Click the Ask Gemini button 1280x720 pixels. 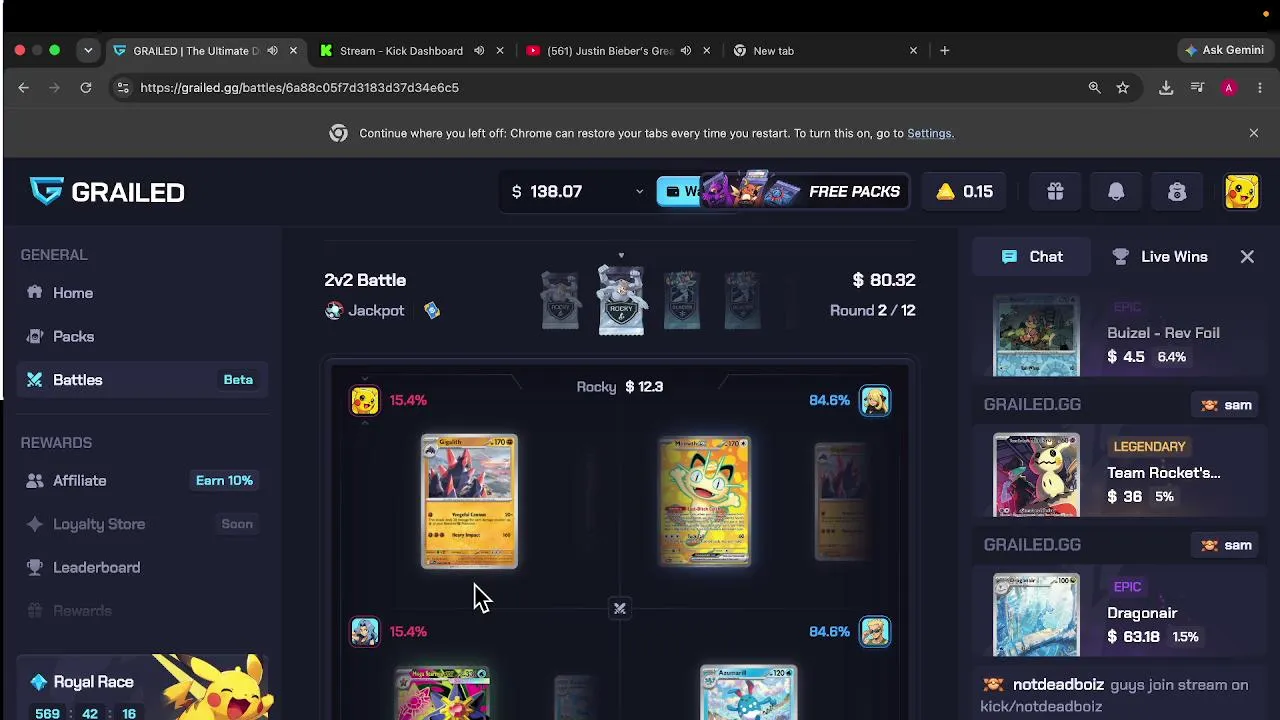1224,50
